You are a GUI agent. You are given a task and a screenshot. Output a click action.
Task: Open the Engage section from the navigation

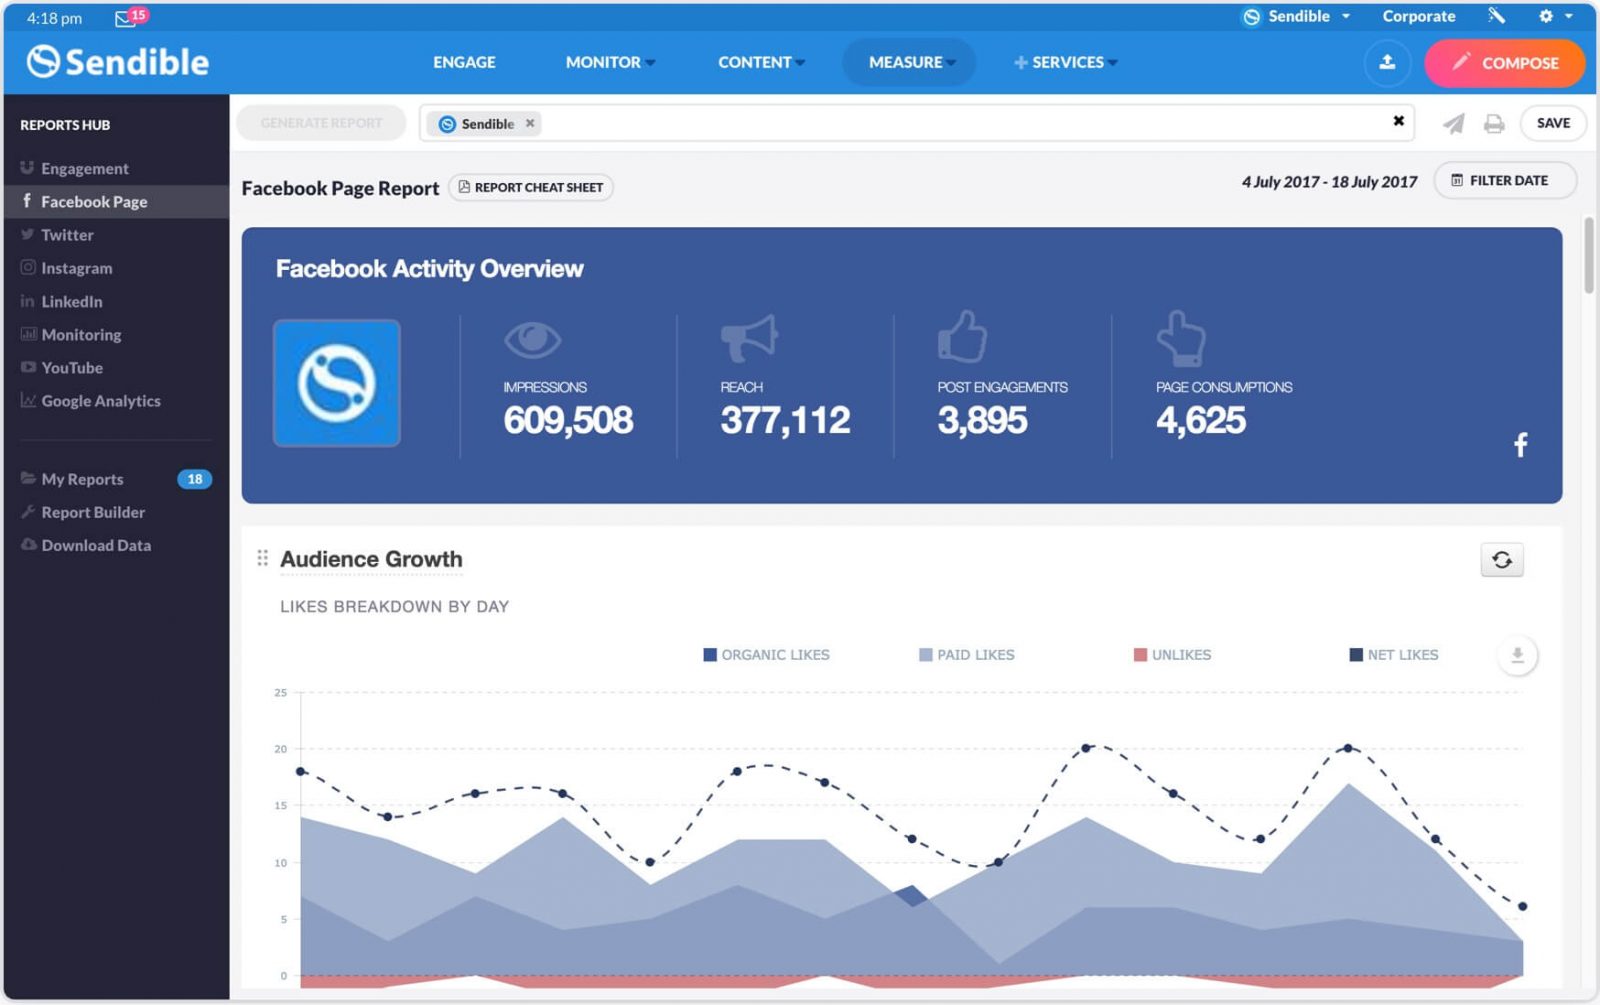(463, 62)
